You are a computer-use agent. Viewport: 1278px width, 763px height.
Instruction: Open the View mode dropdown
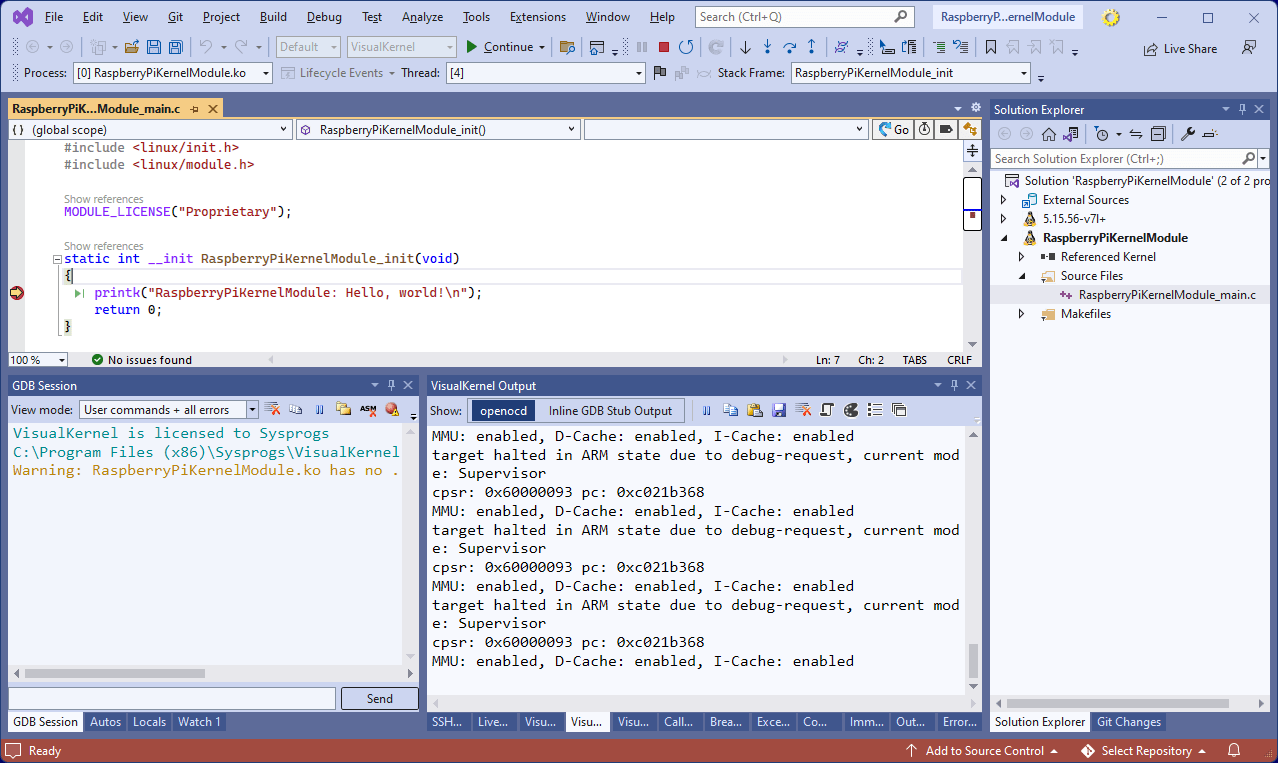pyautogui.click(x=167, y=409)
